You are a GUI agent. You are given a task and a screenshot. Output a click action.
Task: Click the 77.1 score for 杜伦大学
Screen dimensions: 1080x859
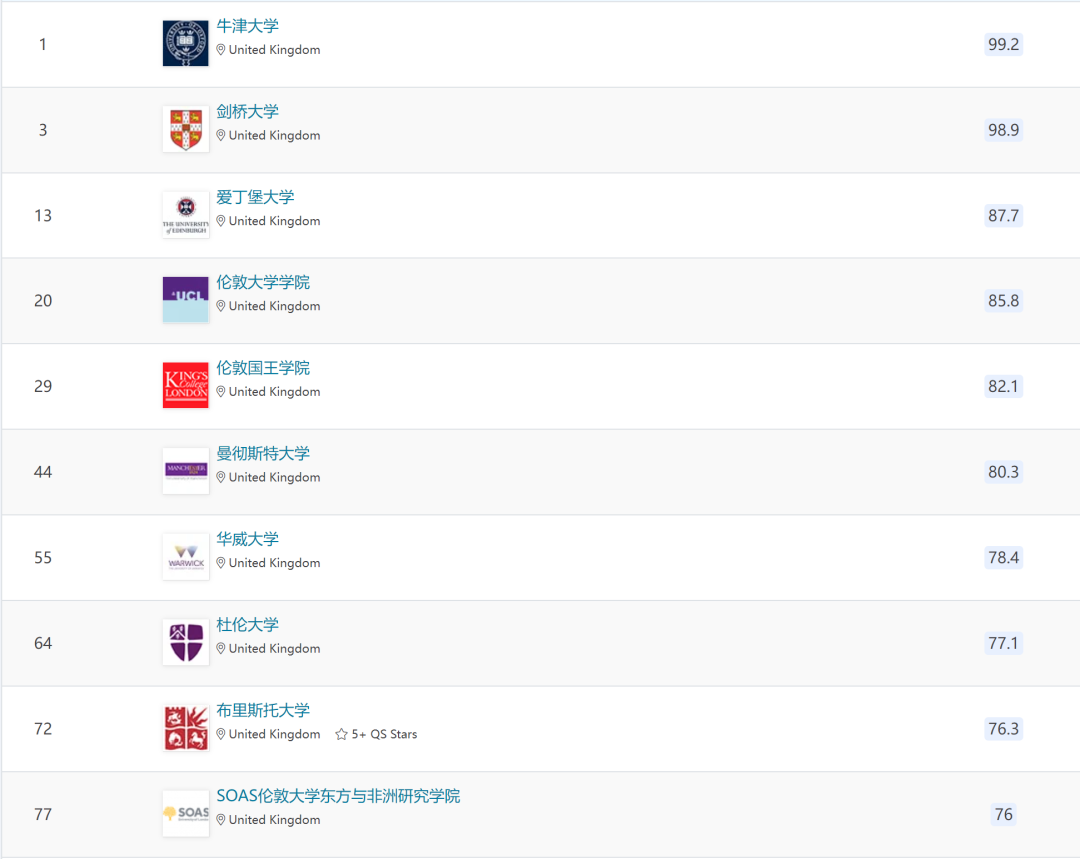[1003, 643]
